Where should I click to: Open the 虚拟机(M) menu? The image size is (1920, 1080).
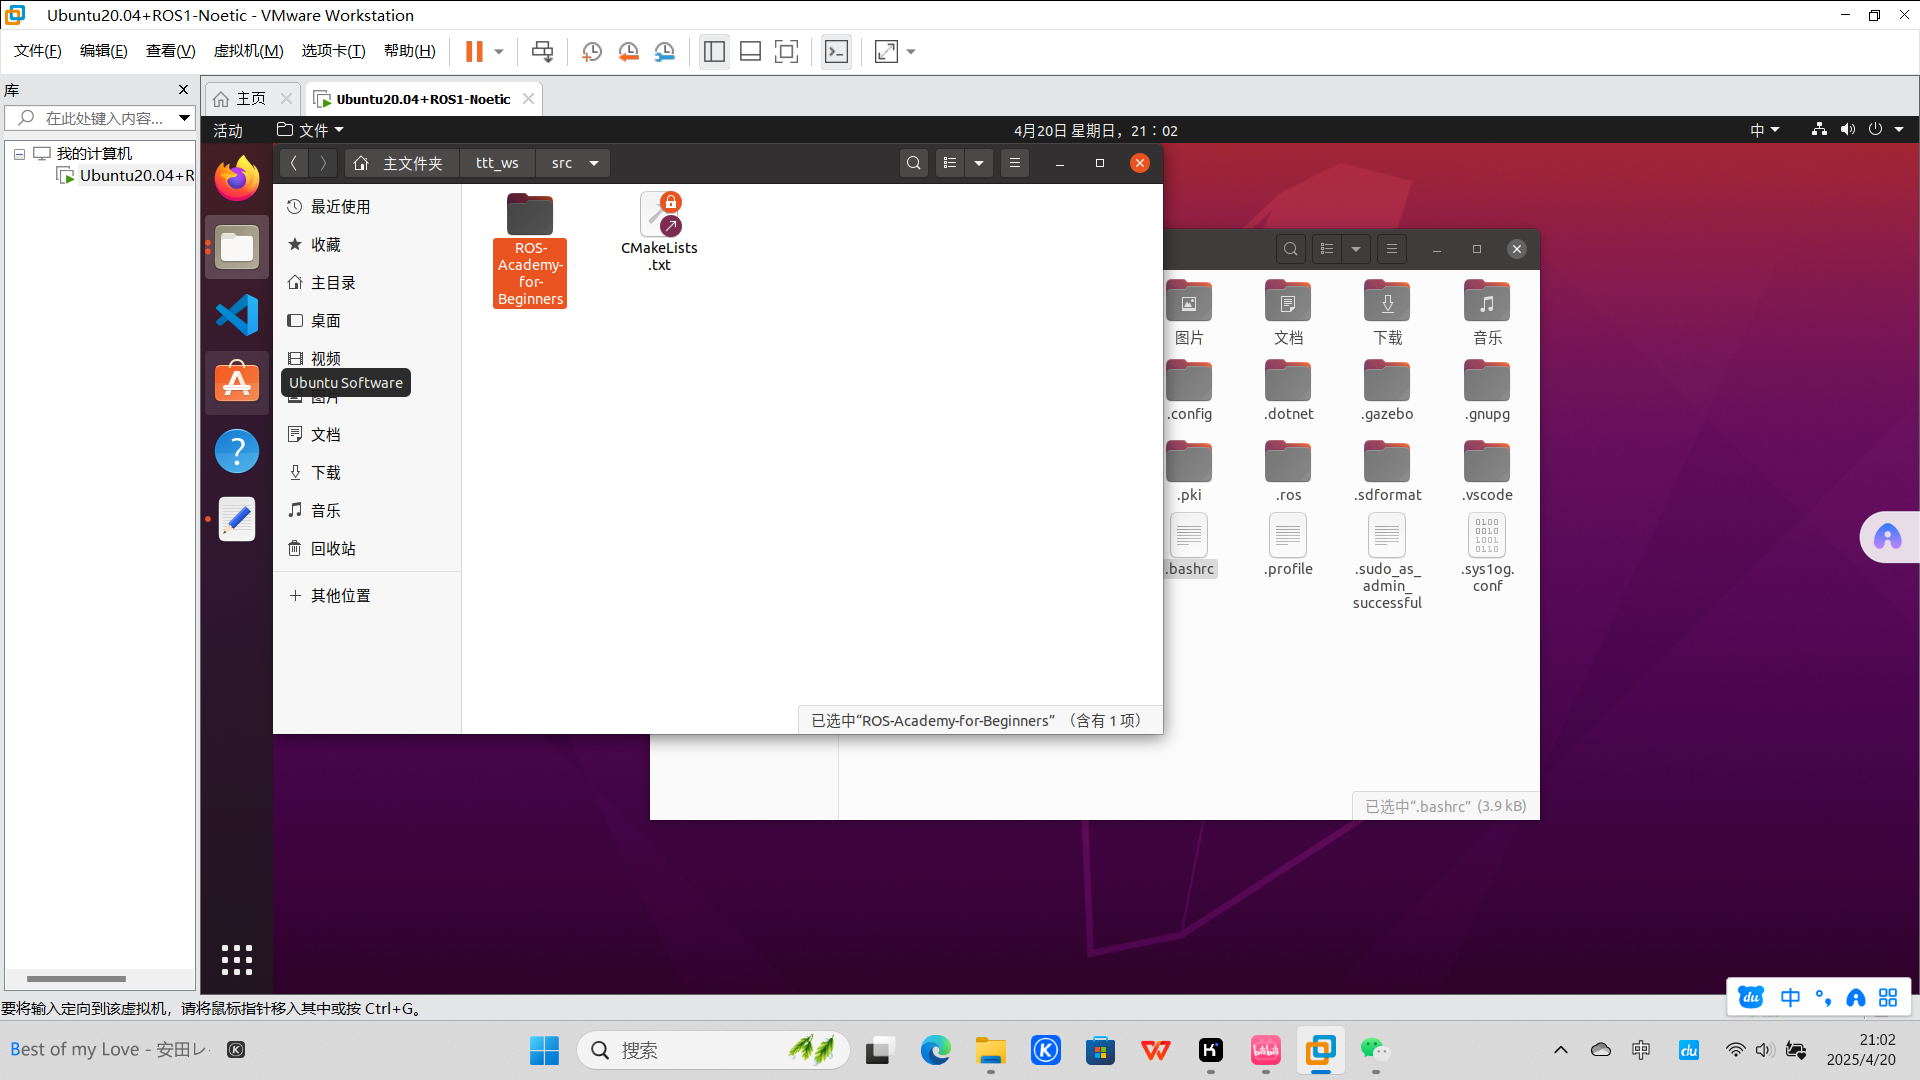[248, 51]
